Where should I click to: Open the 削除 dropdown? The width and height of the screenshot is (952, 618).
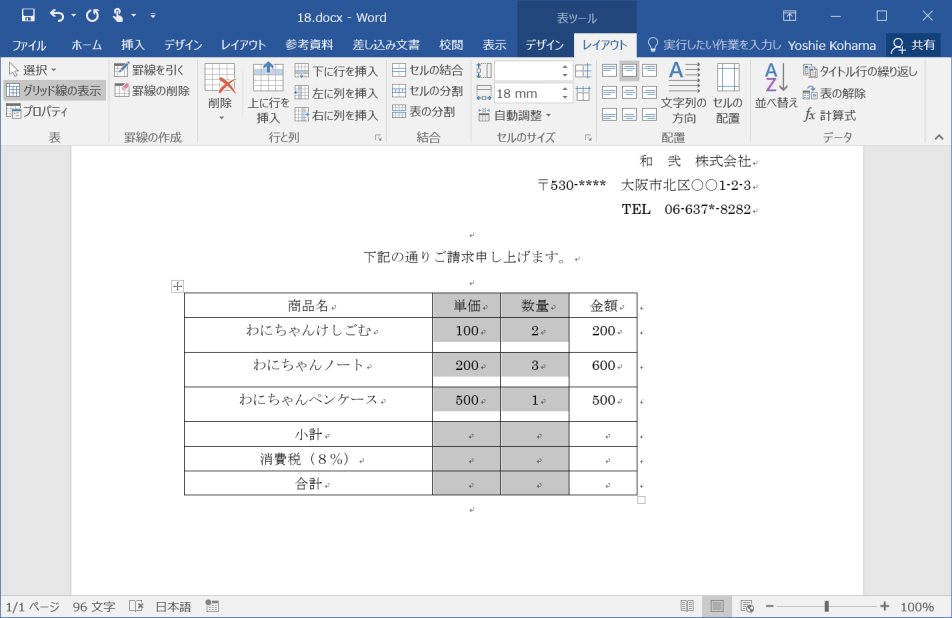pos(220,93)
